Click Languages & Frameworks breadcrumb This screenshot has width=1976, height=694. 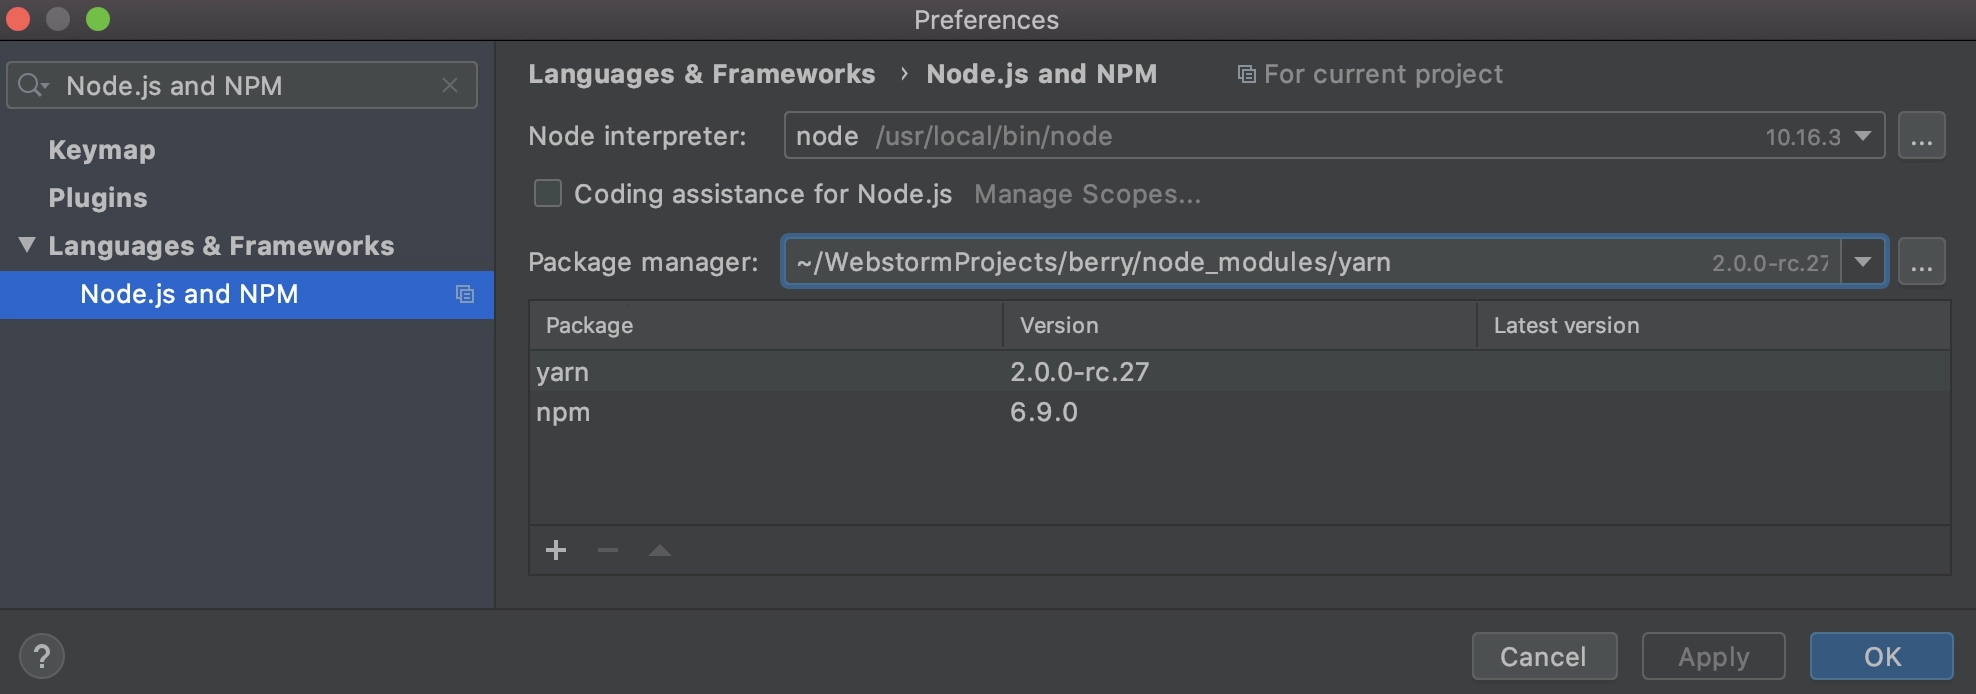[x=701, y=74]
